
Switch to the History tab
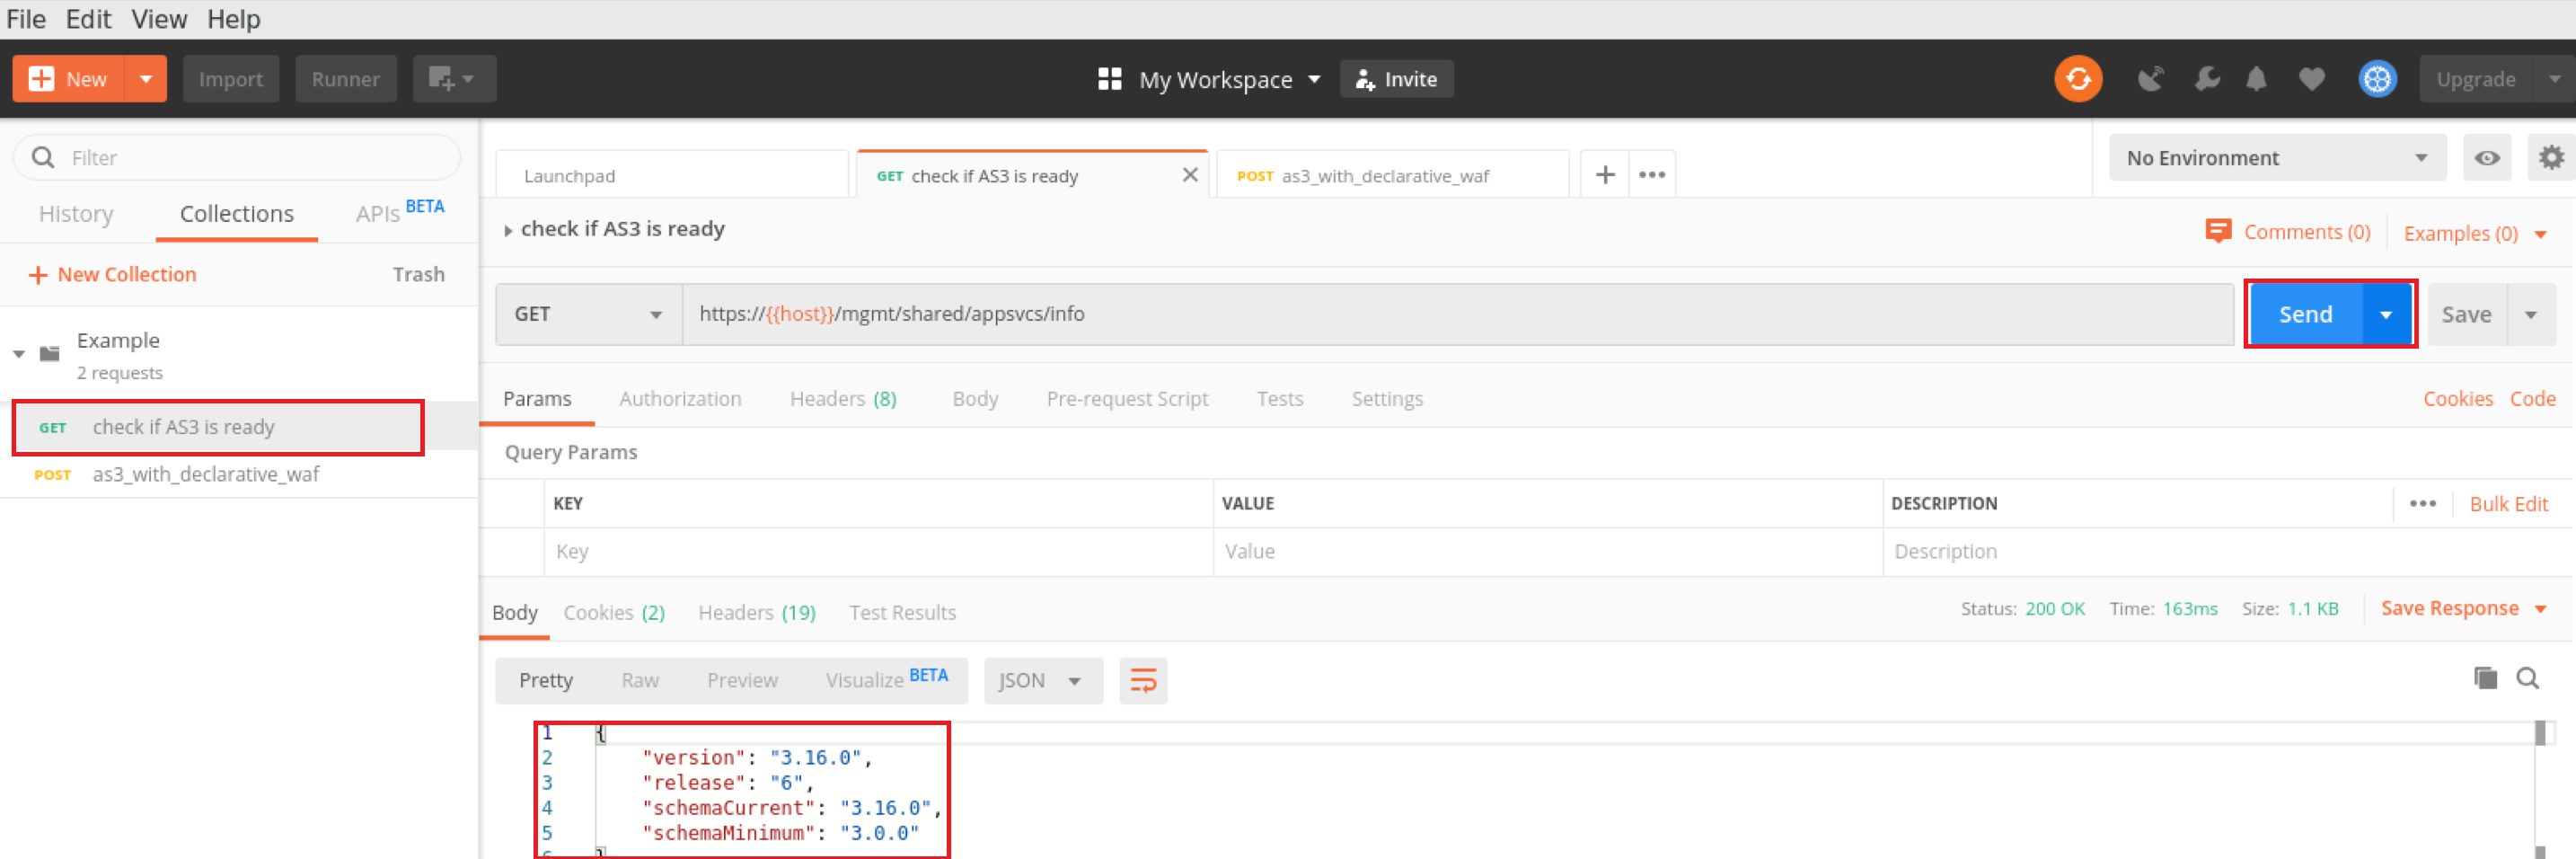click(76, 214)
